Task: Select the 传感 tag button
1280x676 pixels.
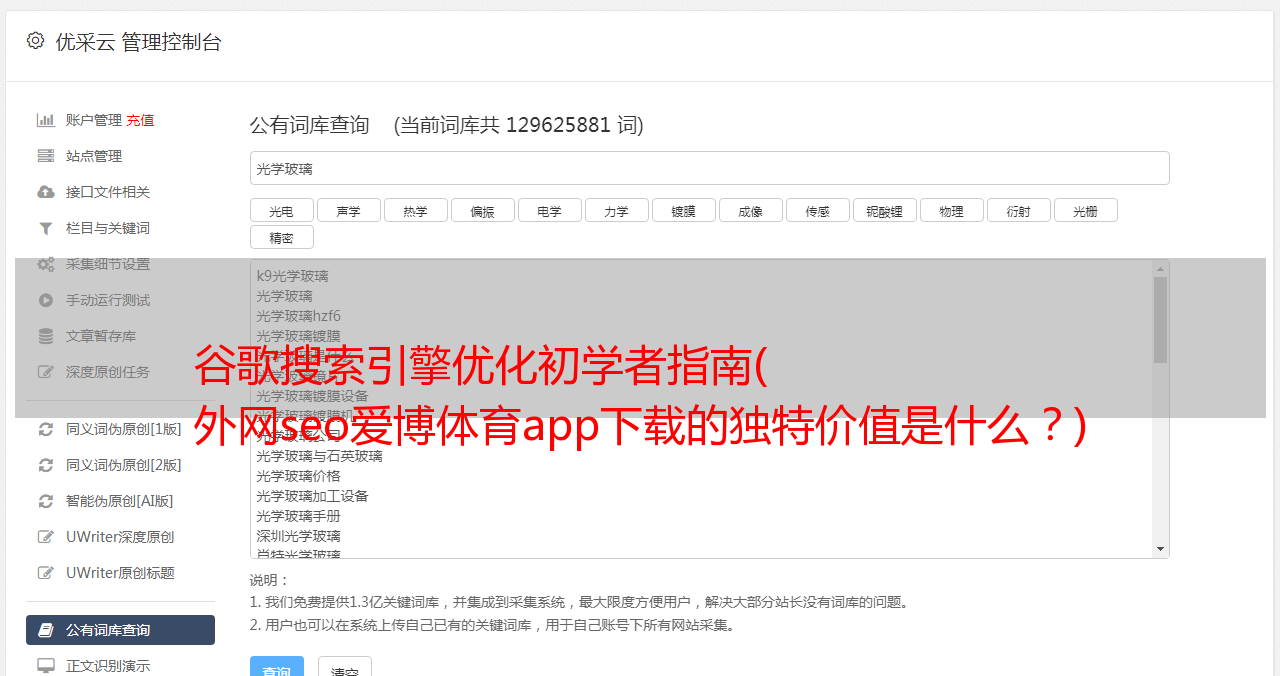Action: (818, 210)
